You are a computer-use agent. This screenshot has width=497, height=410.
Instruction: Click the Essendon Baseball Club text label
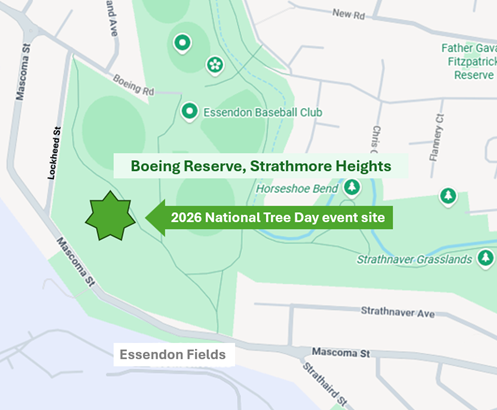[263, 112]
